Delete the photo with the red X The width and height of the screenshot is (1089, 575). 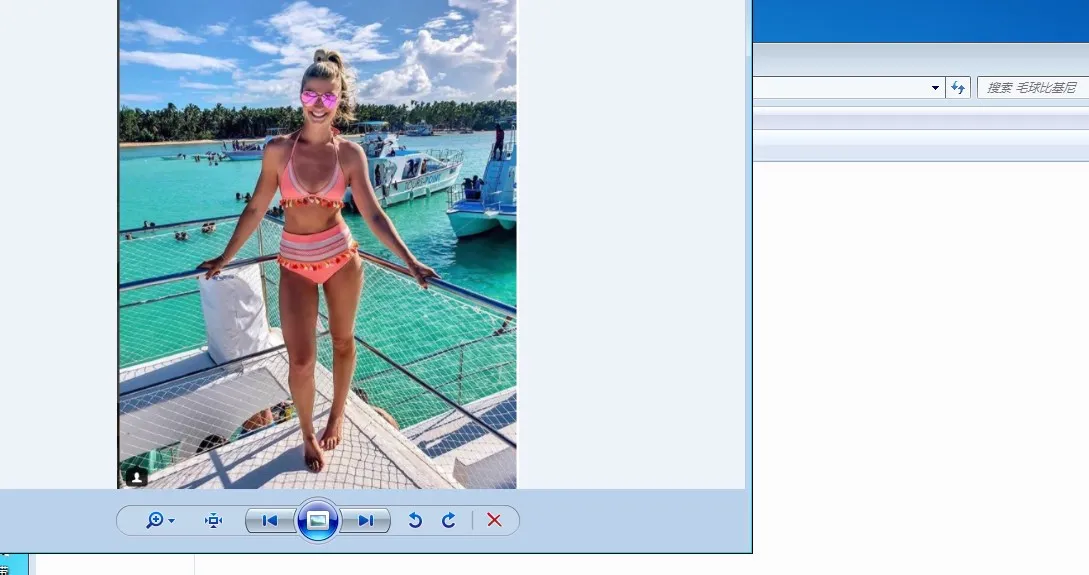pos(494,520)
